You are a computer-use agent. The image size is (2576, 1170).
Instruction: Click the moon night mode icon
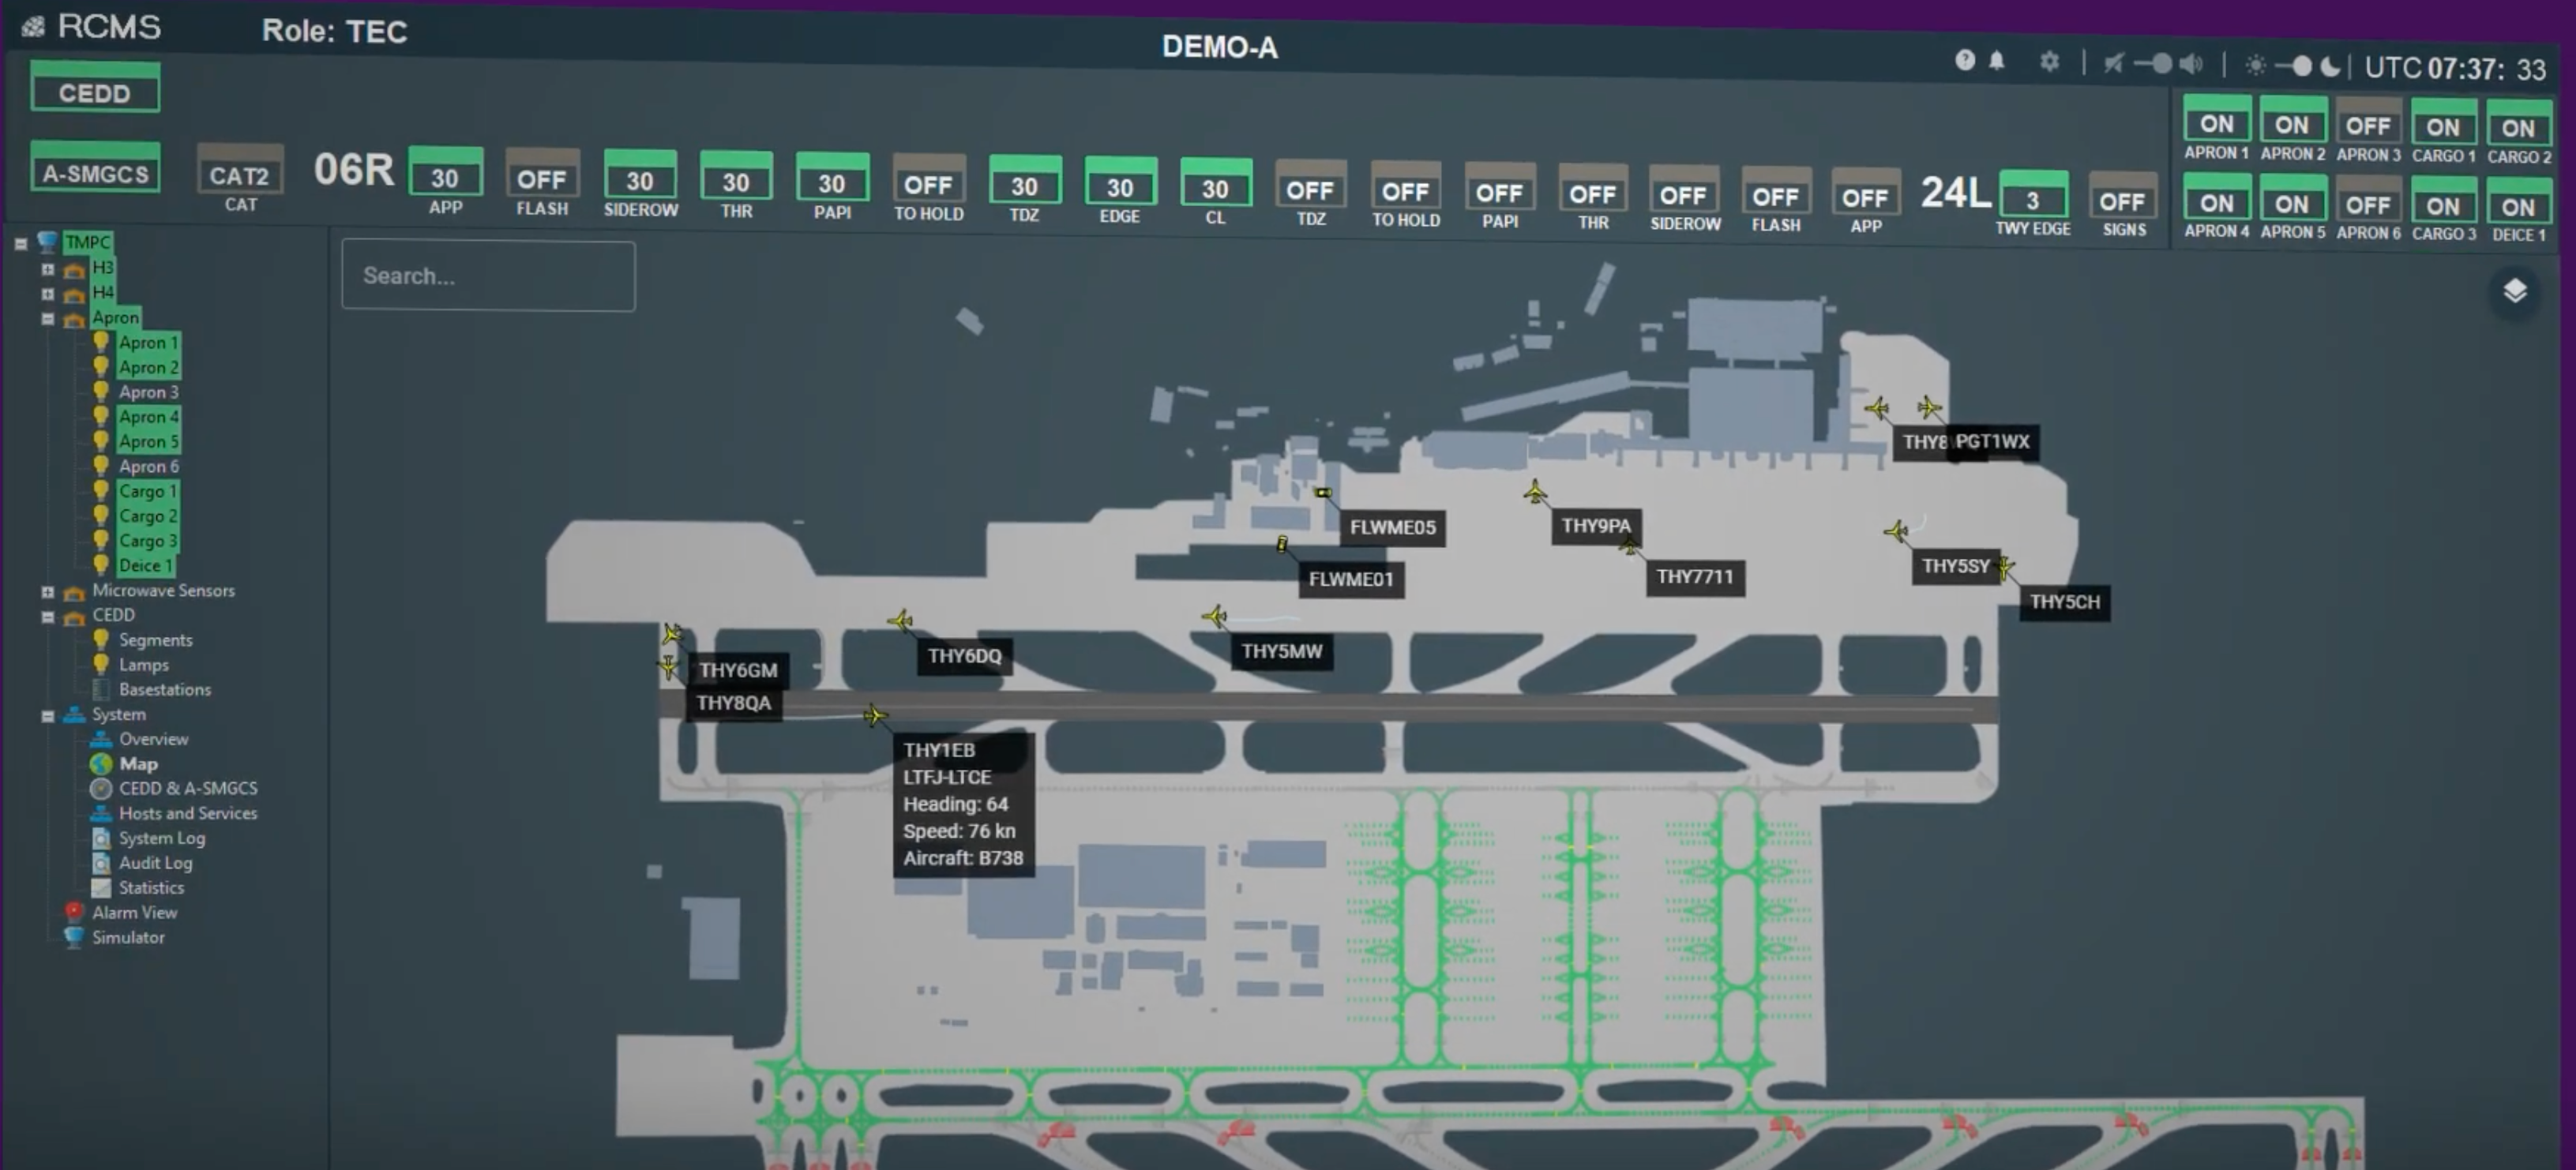pyautogui.click(x=2330, y=67)
